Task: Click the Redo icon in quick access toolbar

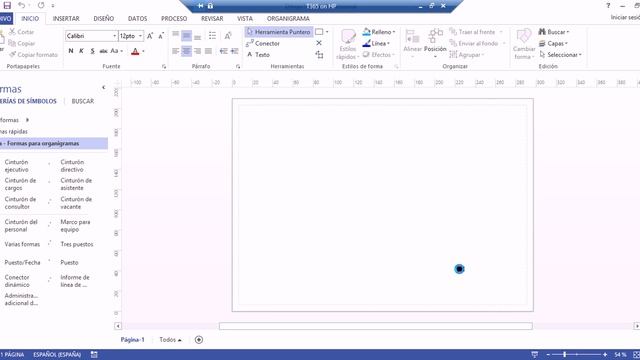Action: pyautogui.click(x=41, y=5)
